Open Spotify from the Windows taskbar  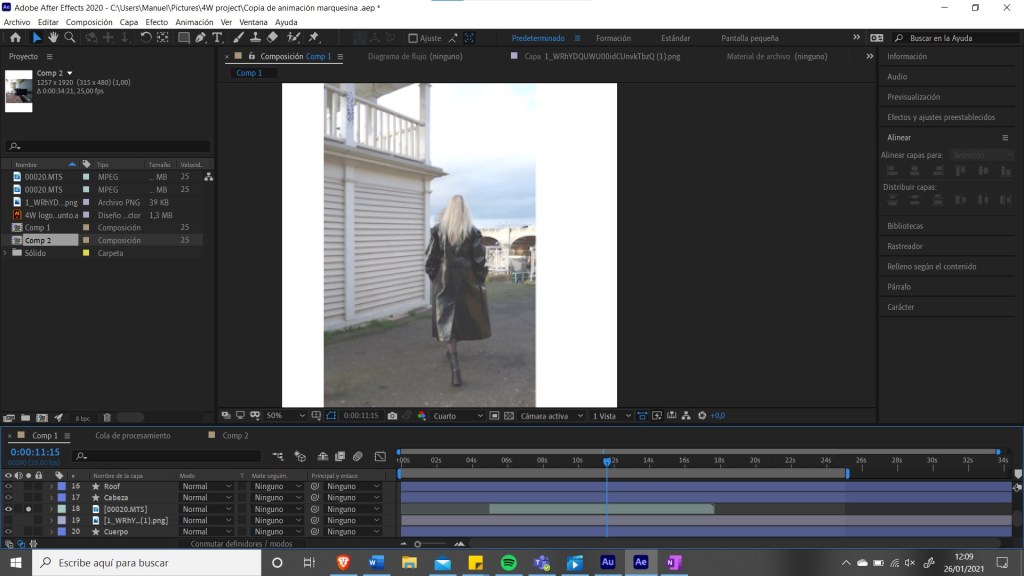click(x=508, y=563)
